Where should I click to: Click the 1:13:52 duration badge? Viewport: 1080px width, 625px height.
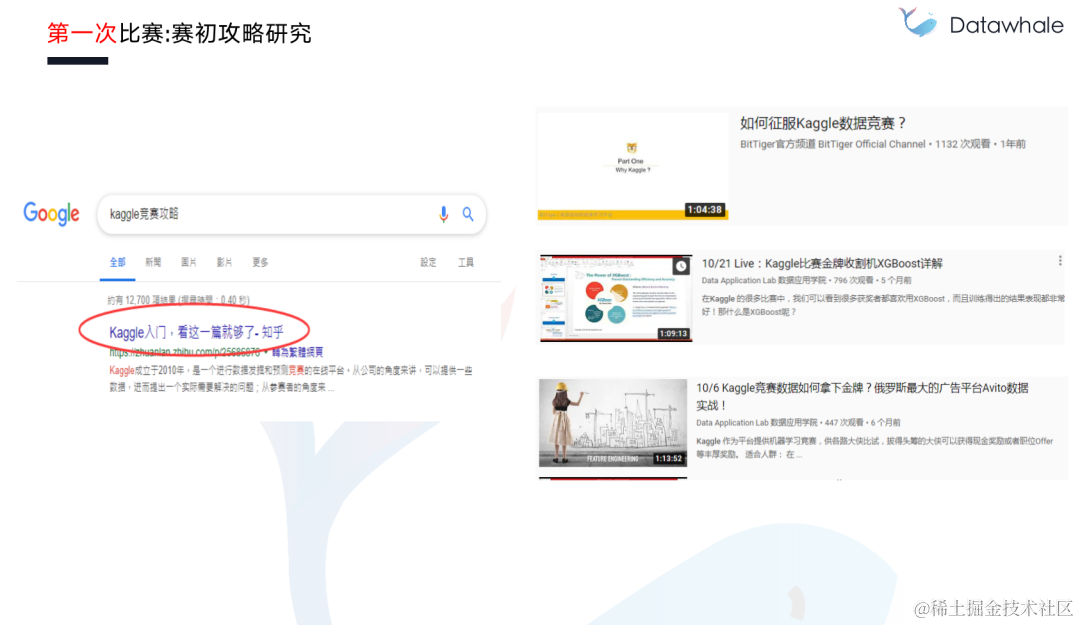click(668, 458)
